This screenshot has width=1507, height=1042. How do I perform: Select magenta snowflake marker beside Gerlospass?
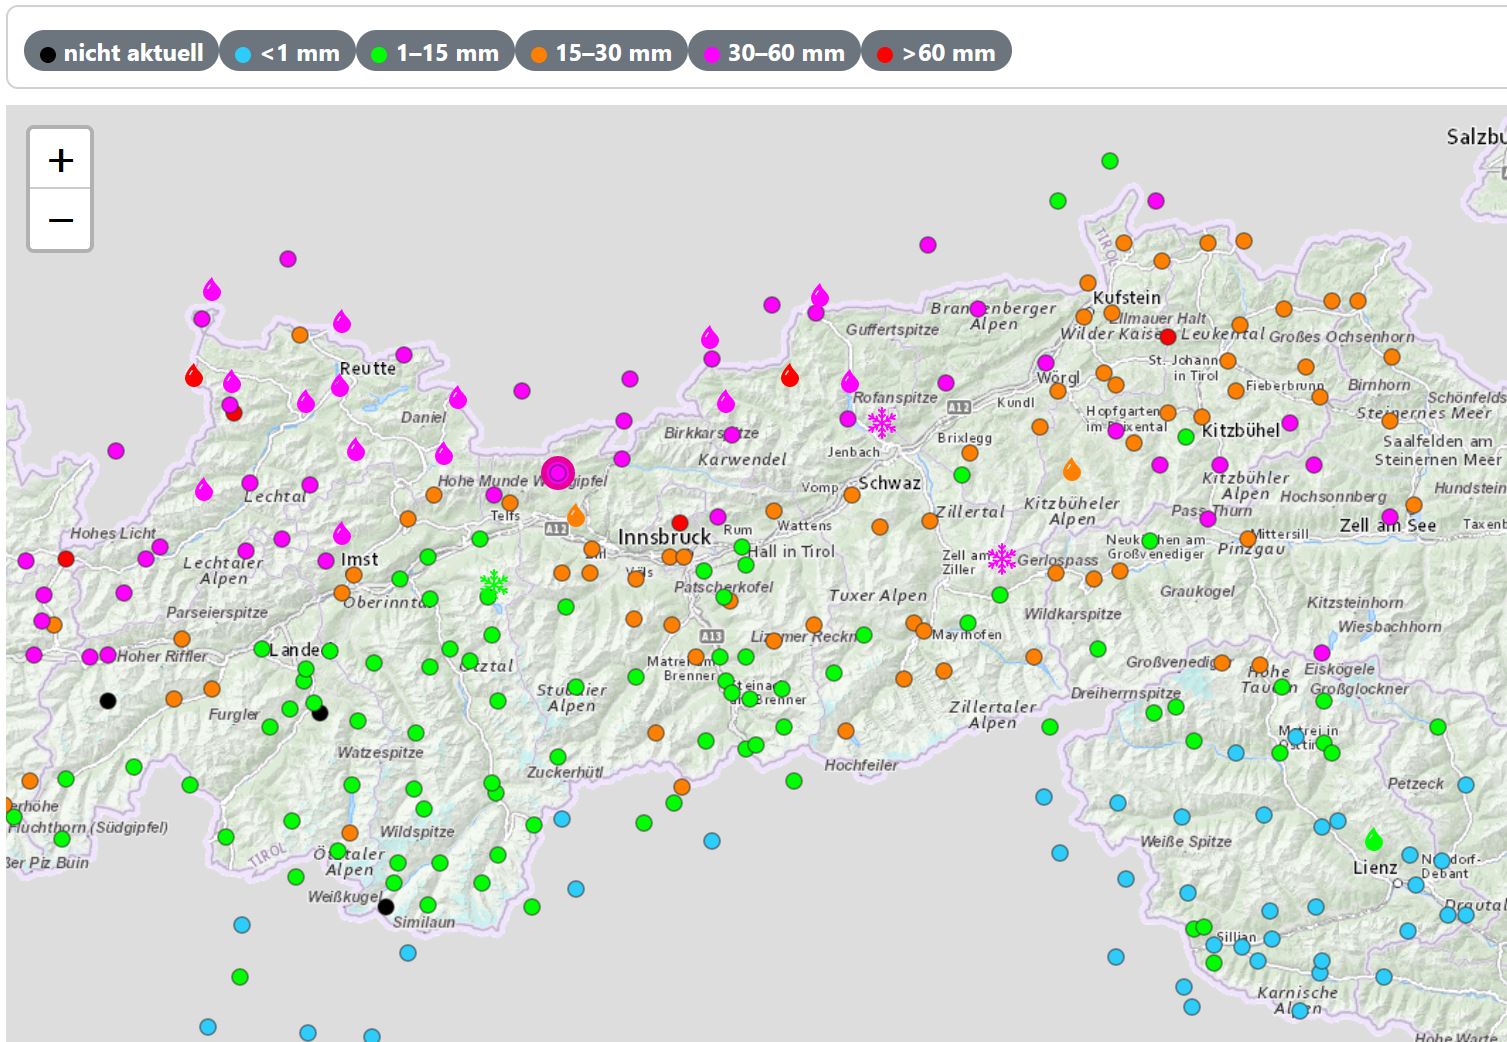(1001, 558)
